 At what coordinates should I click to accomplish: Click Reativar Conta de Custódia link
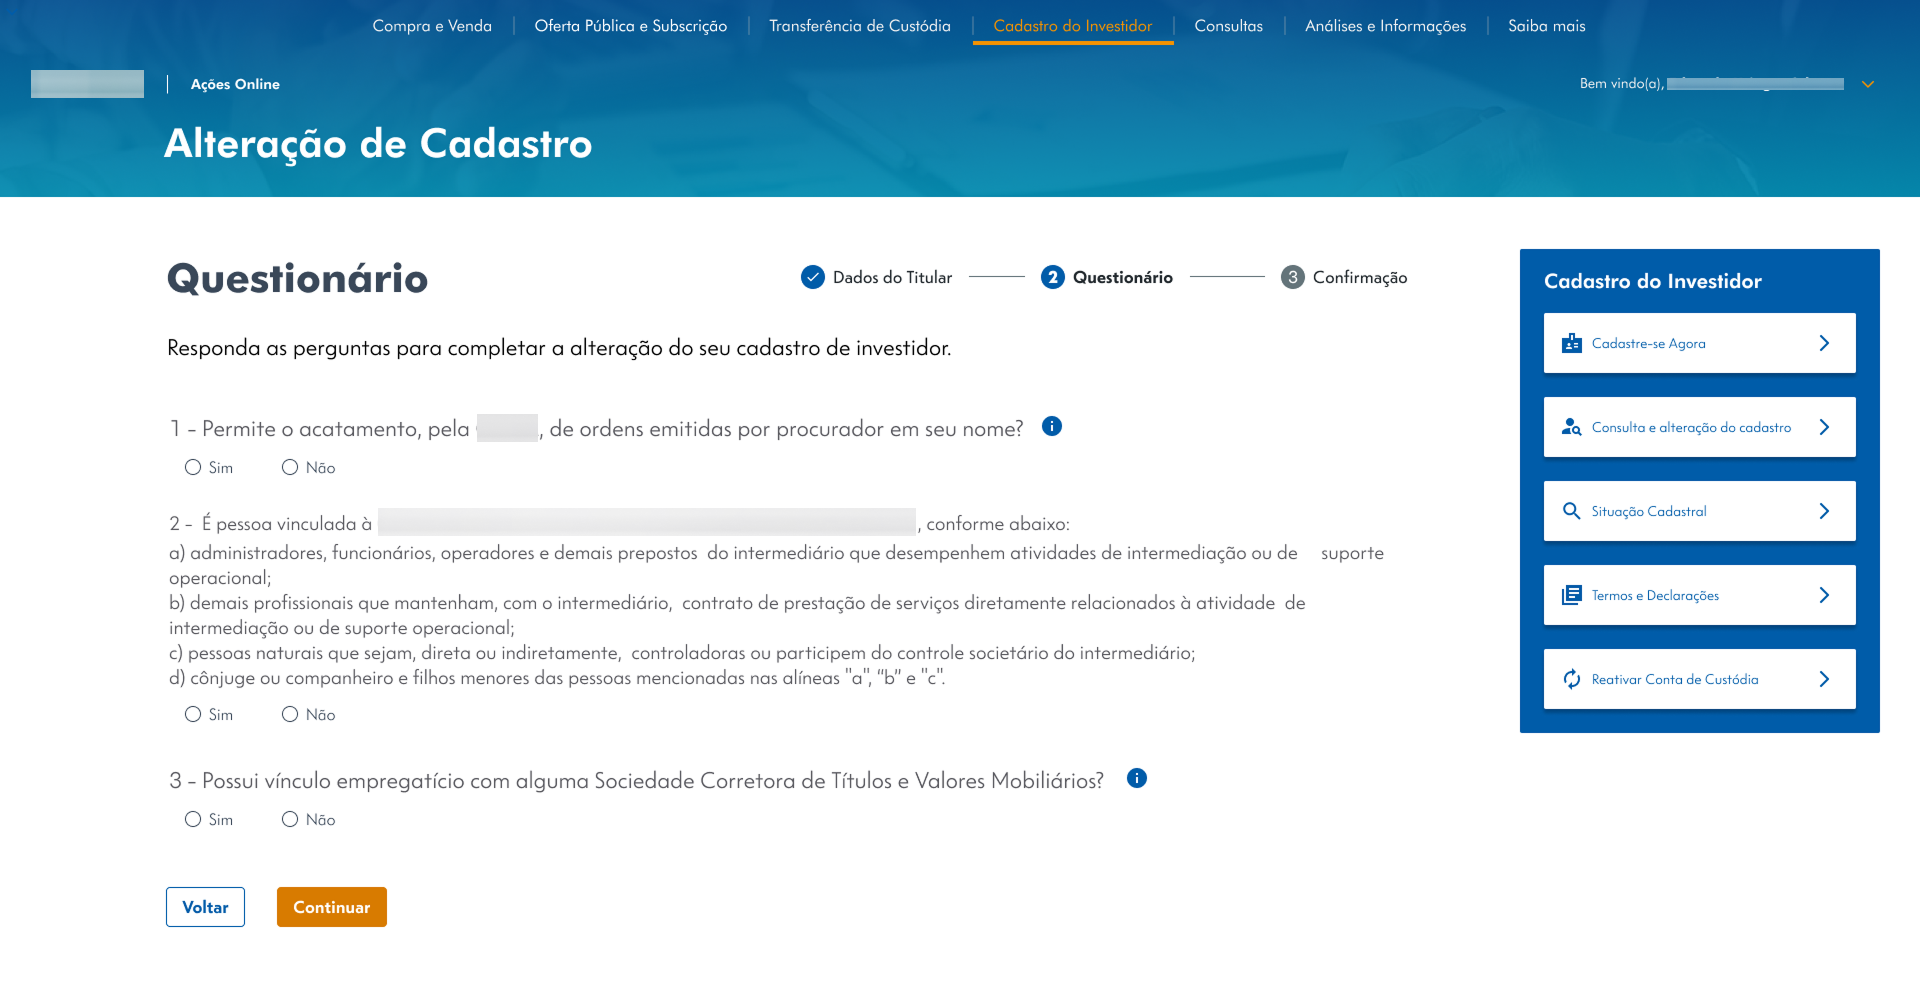pos(1675,679)
